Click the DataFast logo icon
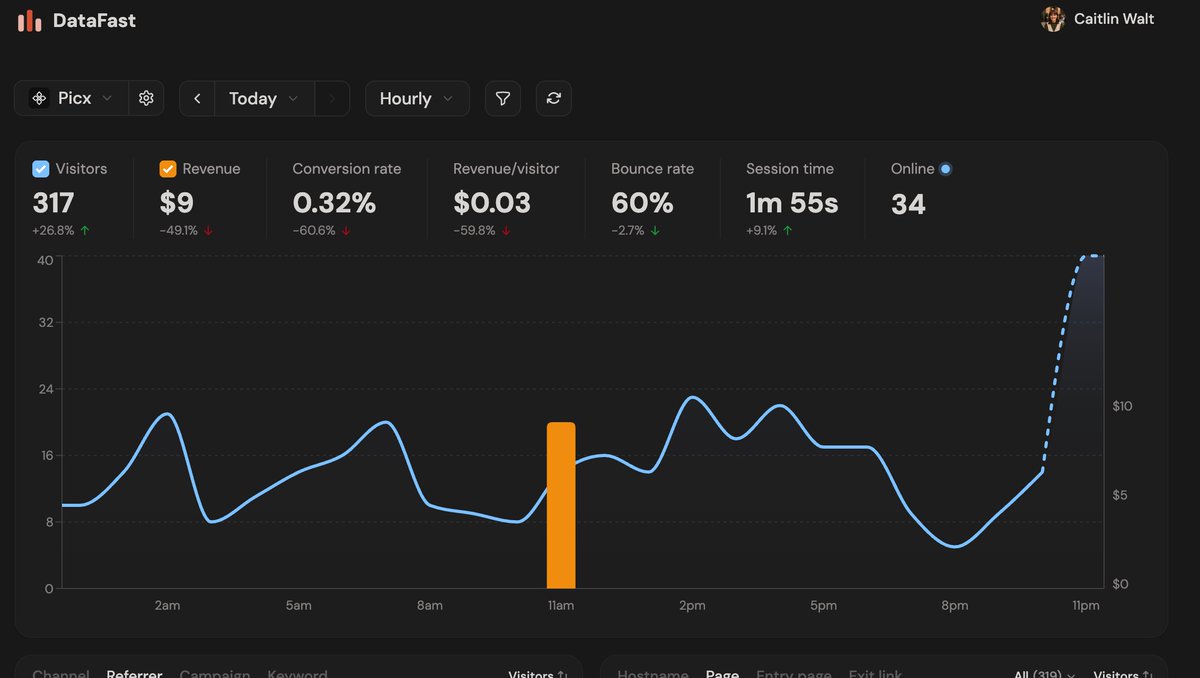This screenshot has width=1200, height=678. click(28, 19)
